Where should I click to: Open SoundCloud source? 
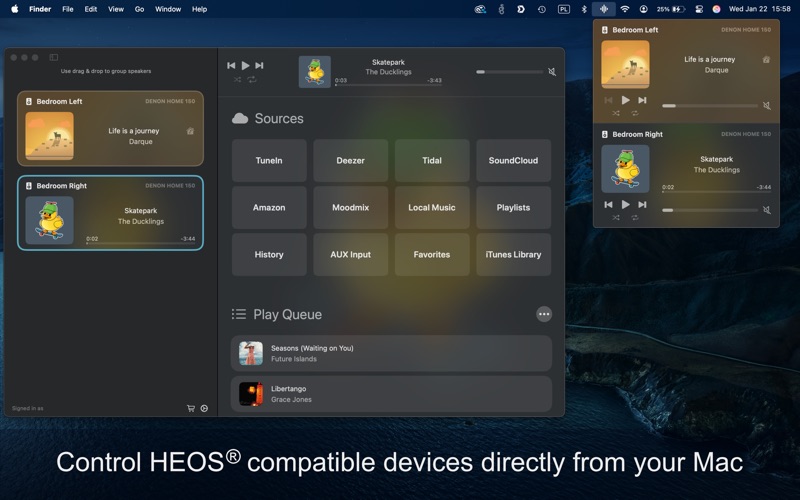click(x=514, y=160)
